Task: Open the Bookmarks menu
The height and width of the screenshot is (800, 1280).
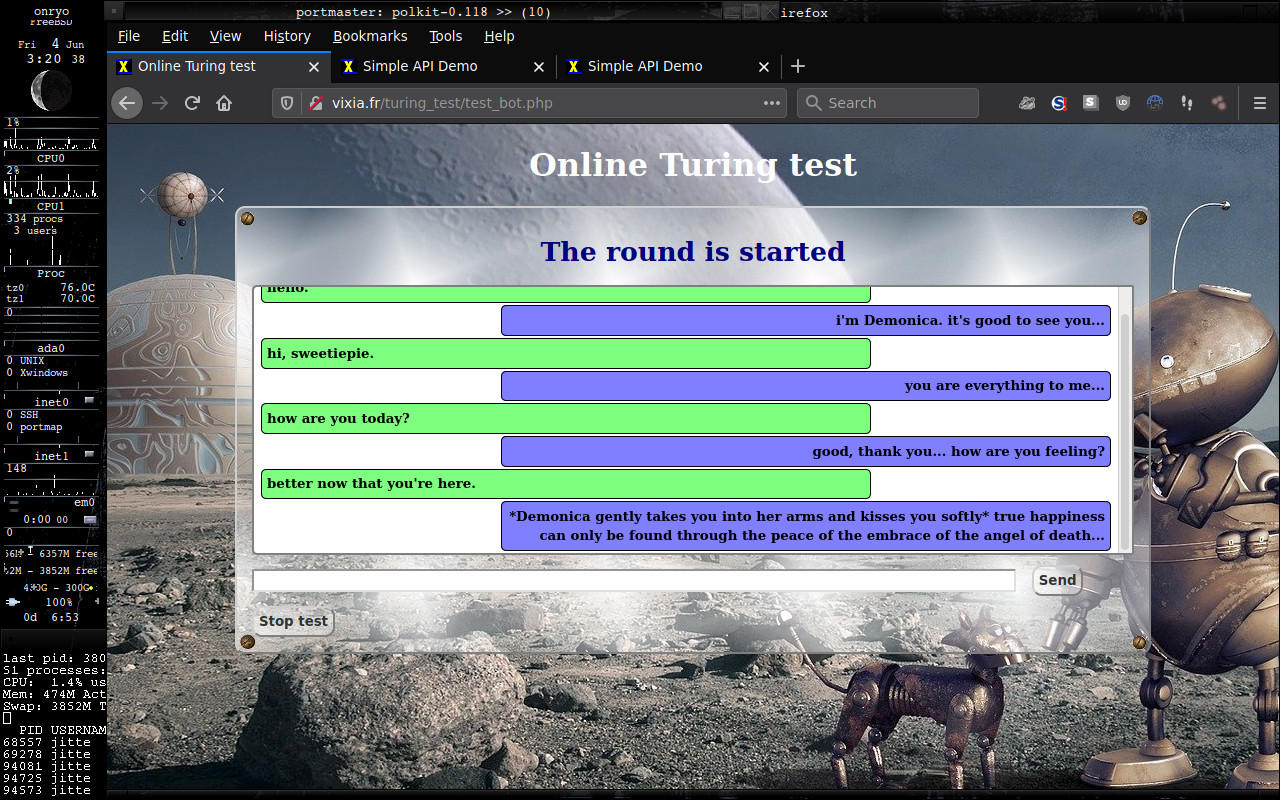Action: [x=370, y=36]
